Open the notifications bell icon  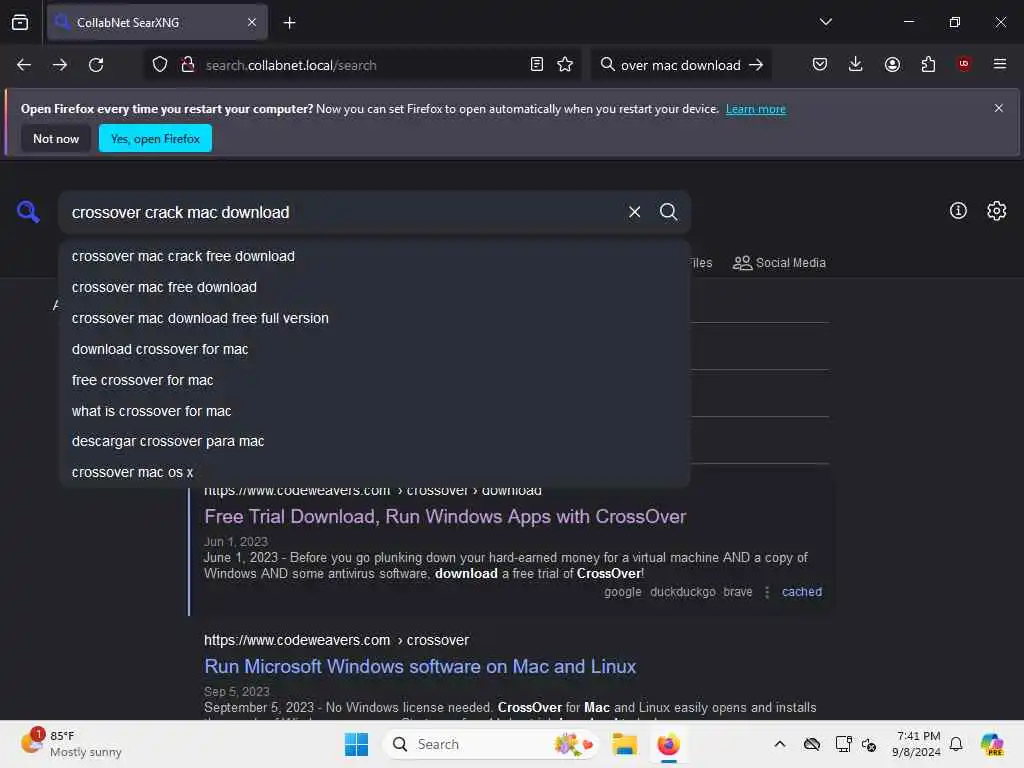pyautogui.click(x=956, y=744)
